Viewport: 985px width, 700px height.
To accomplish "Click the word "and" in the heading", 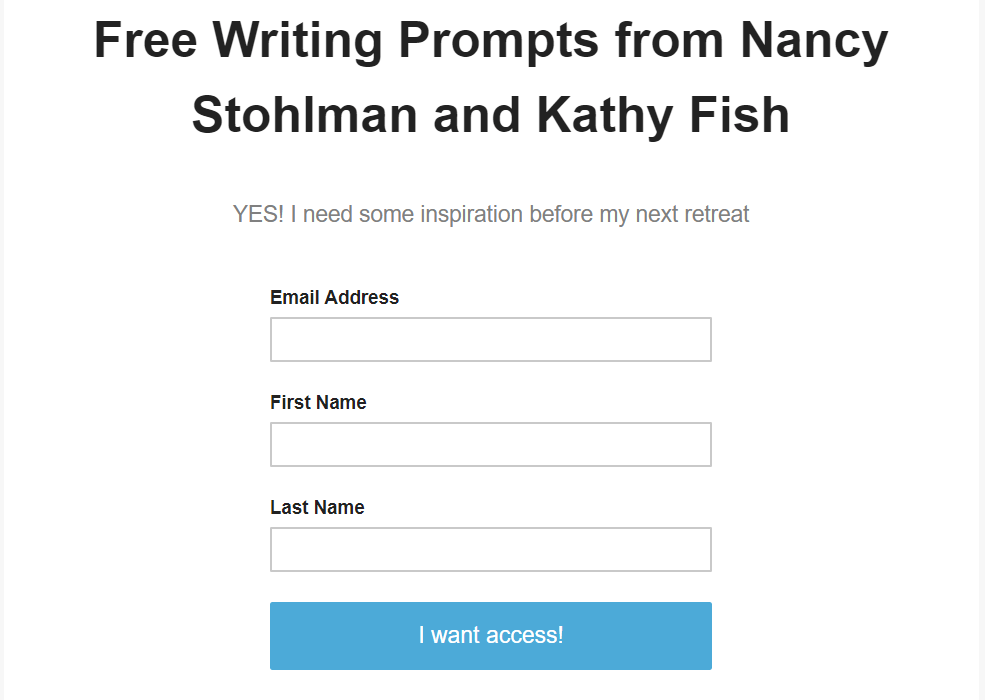I will coord(476,115).
